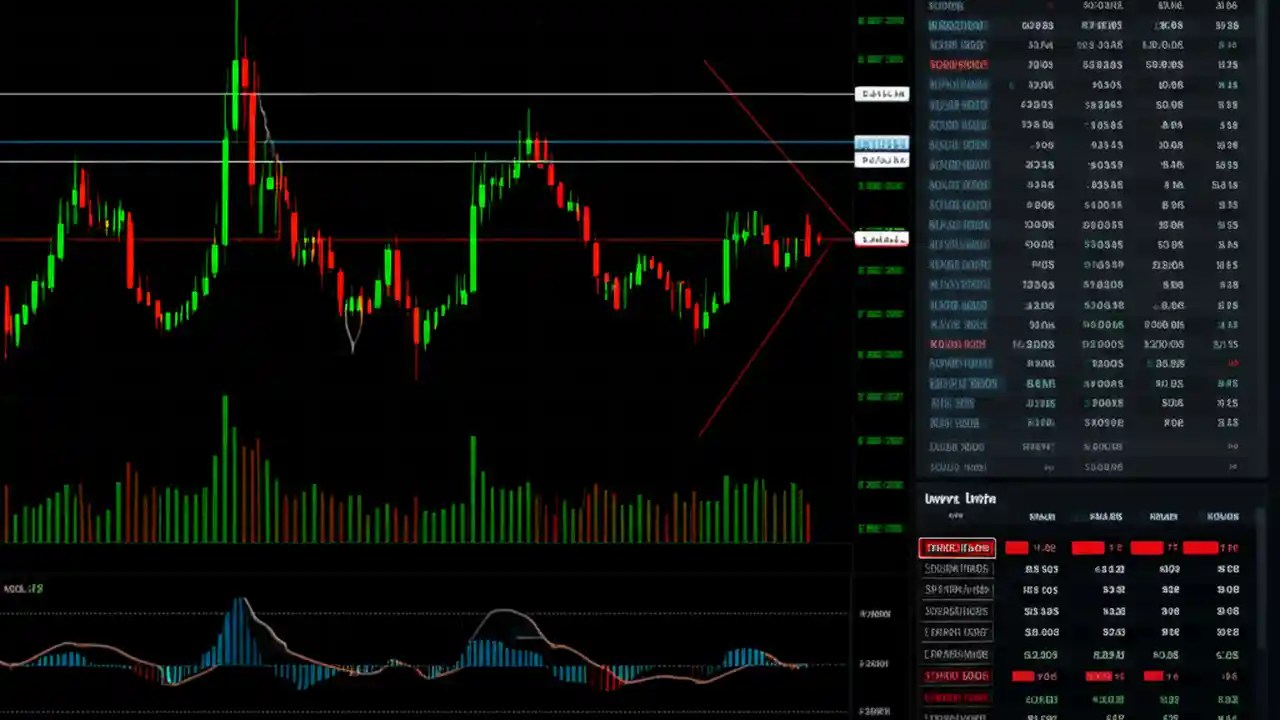
Task: Toggle the highlighted red ticker row in the watchlist
Action: [x=958, y=64]
